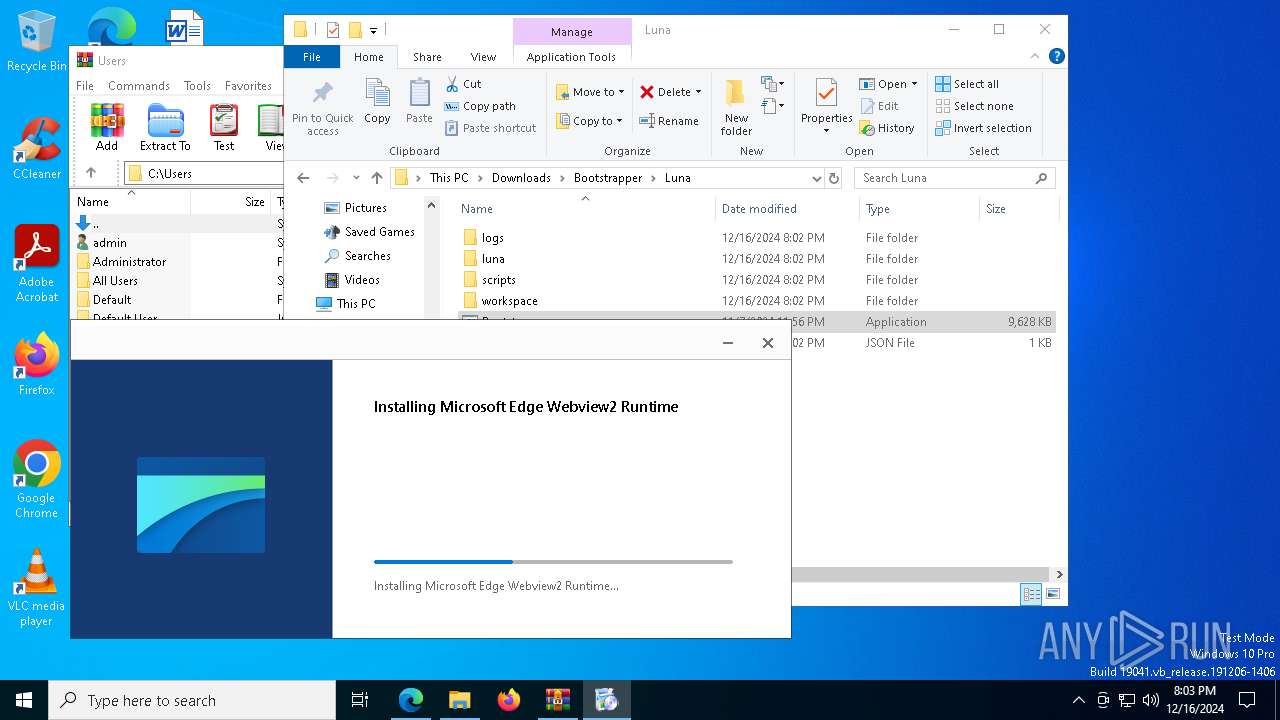Image resolution: width=1280 pixels, height=720 pixels.
Task: Create a New folder
Action: (736, 108)
